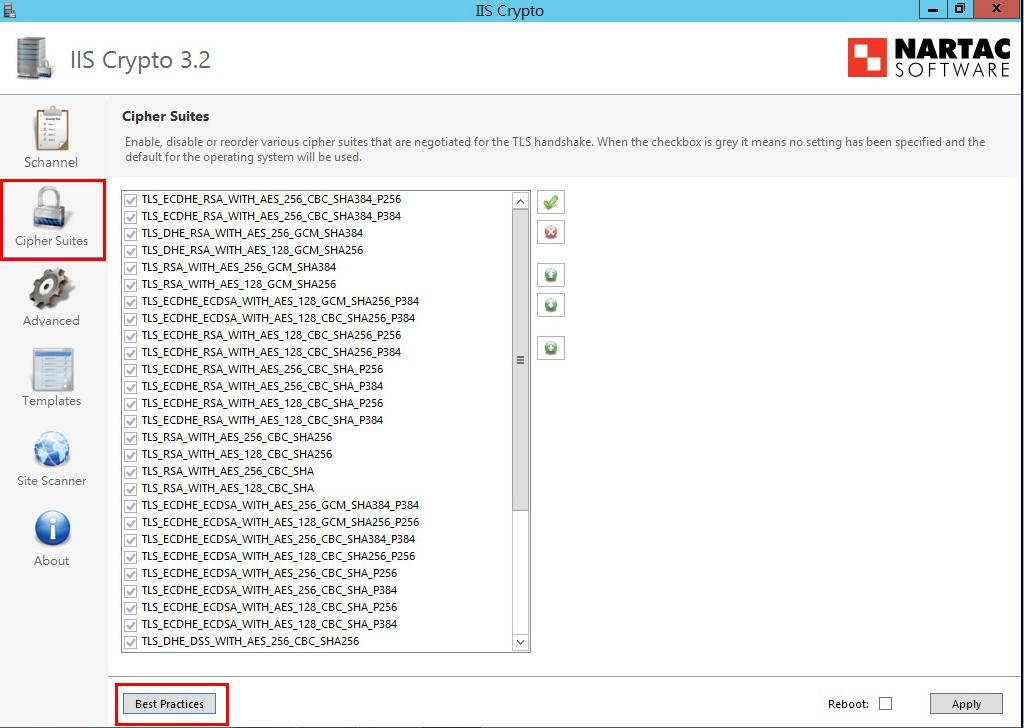Click the Best Practices button
1024x728 pixels.
click(x=169, y=704)
